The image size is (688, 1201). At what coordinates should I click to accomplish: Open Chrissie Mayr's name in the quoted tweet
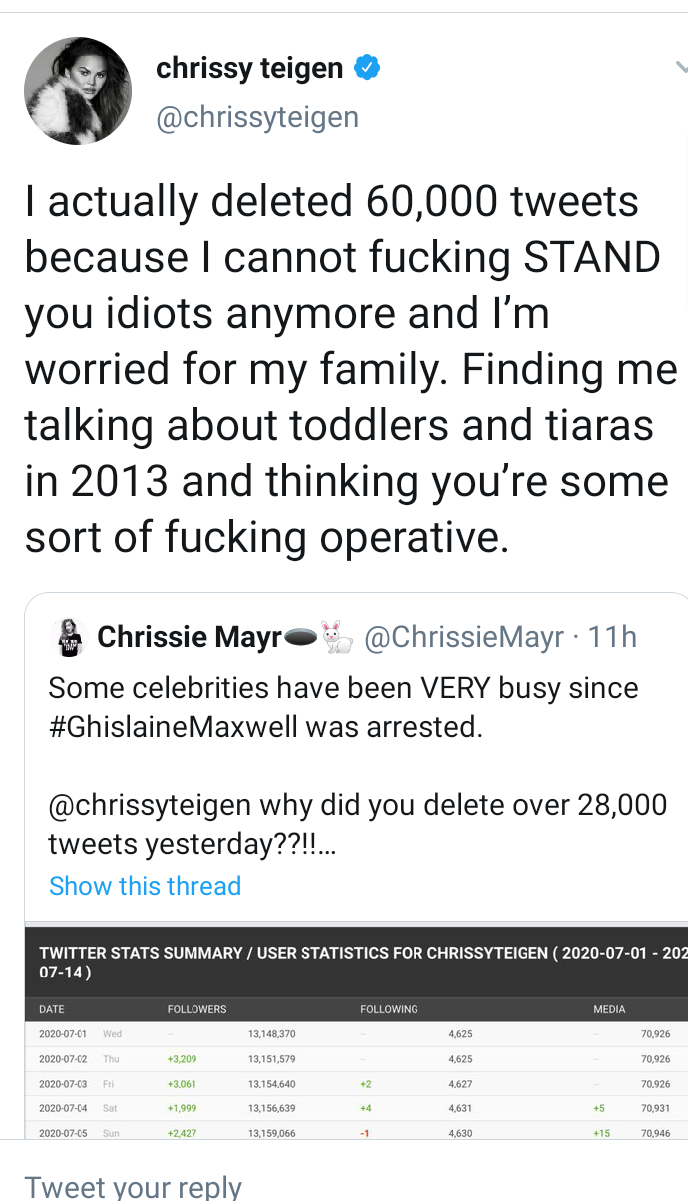(189, 637)
